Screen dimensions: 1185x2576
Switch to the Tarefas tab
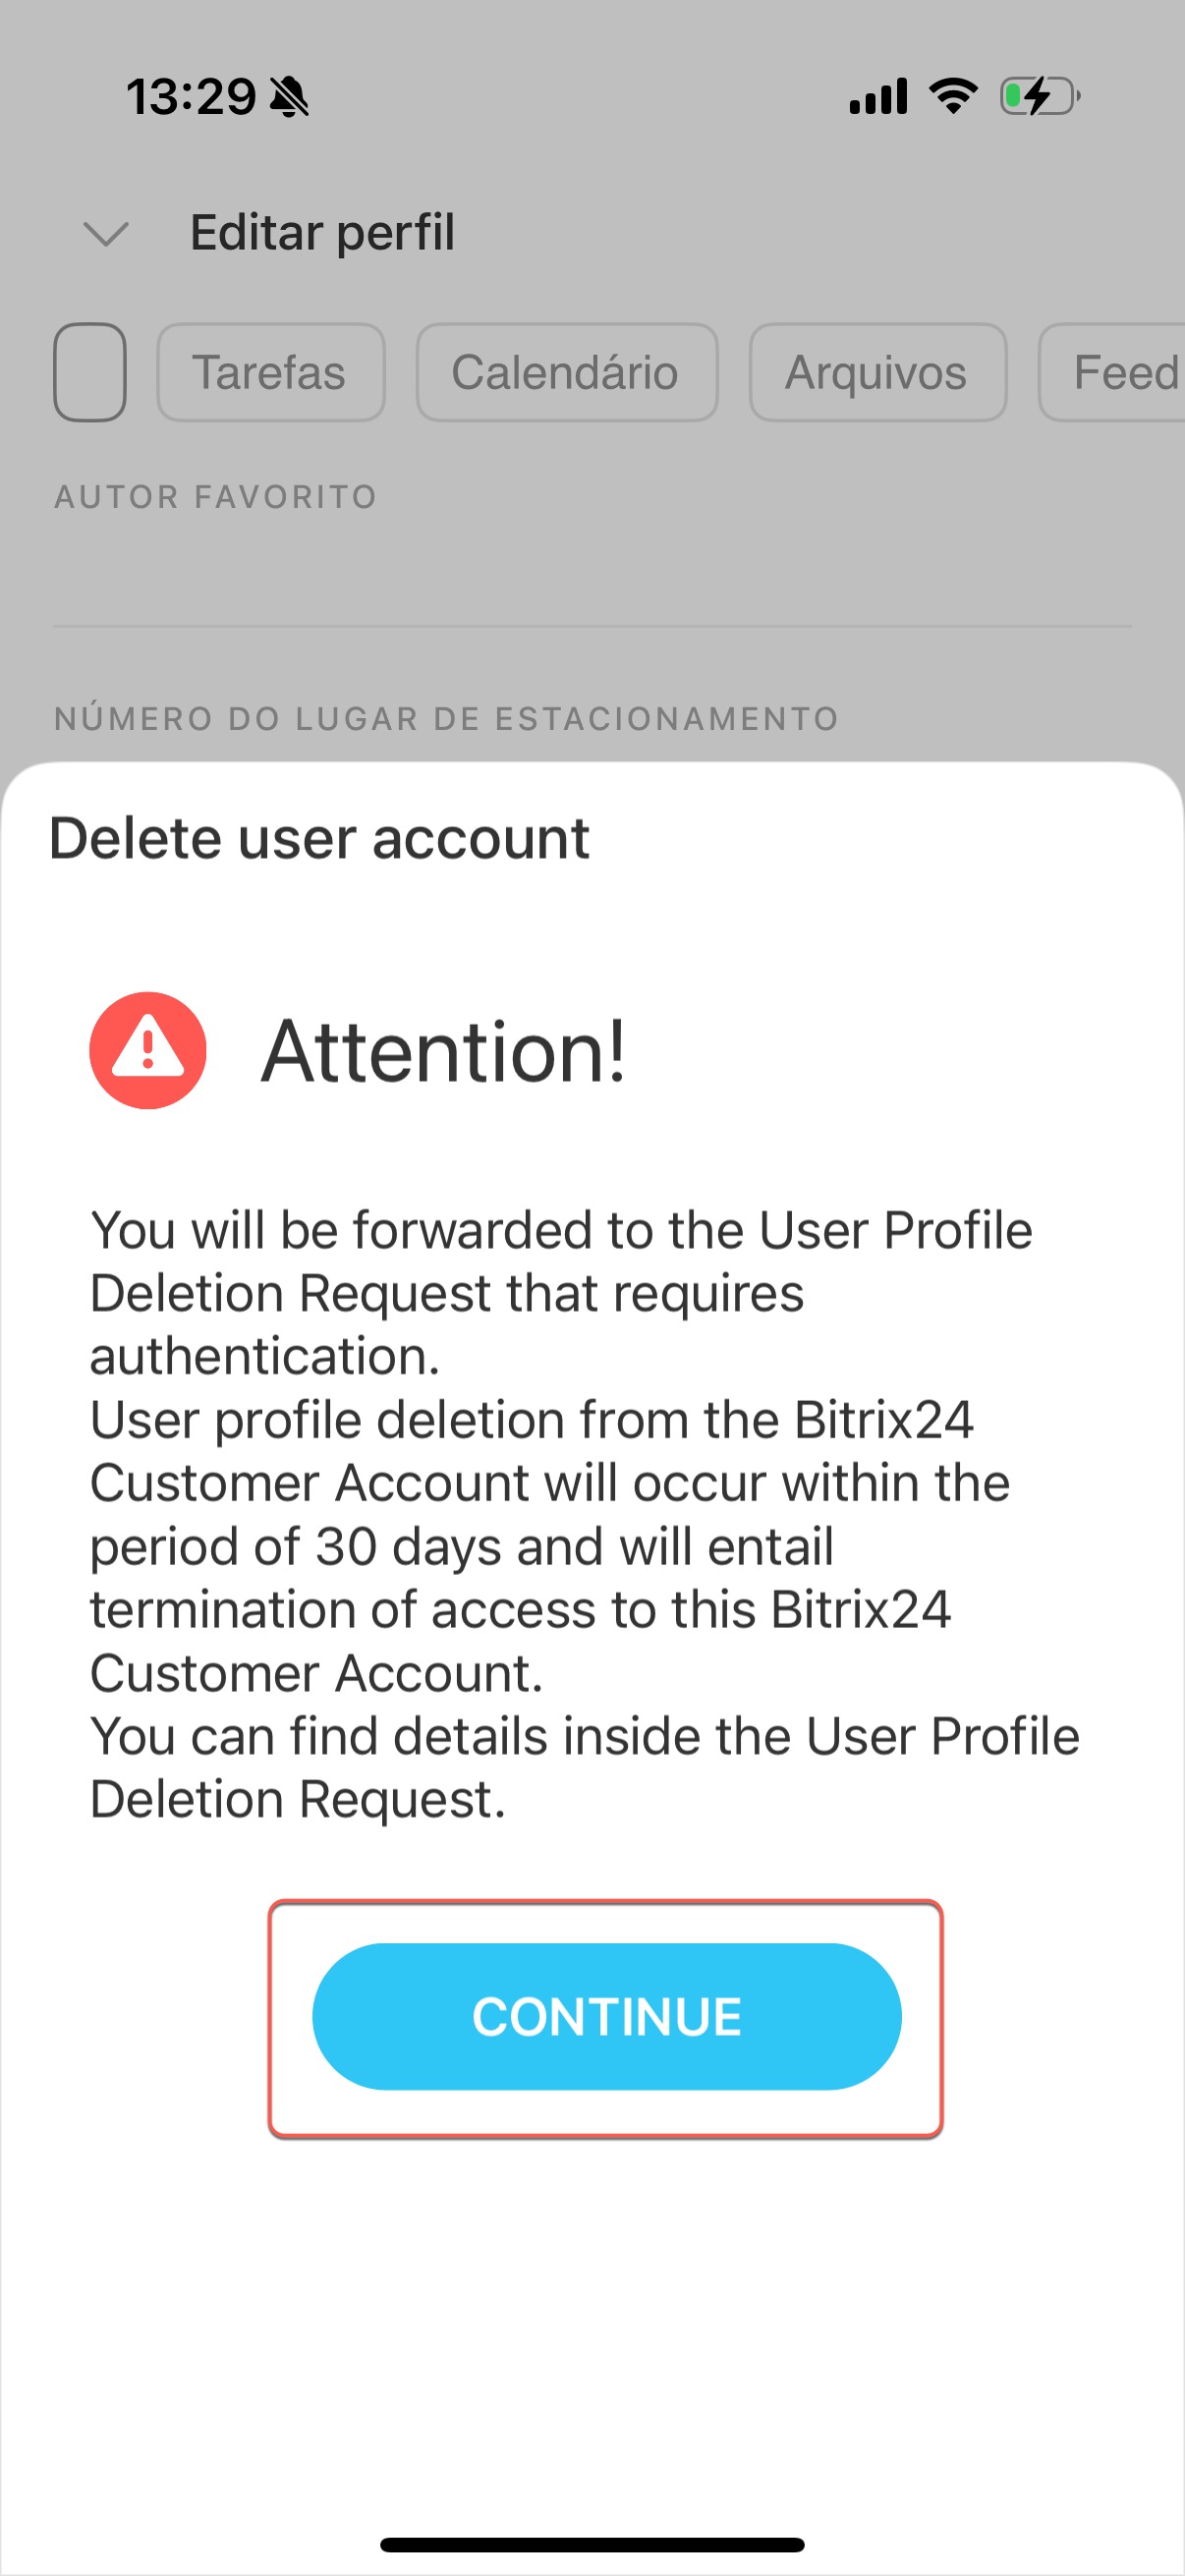(x=270, y=372)
